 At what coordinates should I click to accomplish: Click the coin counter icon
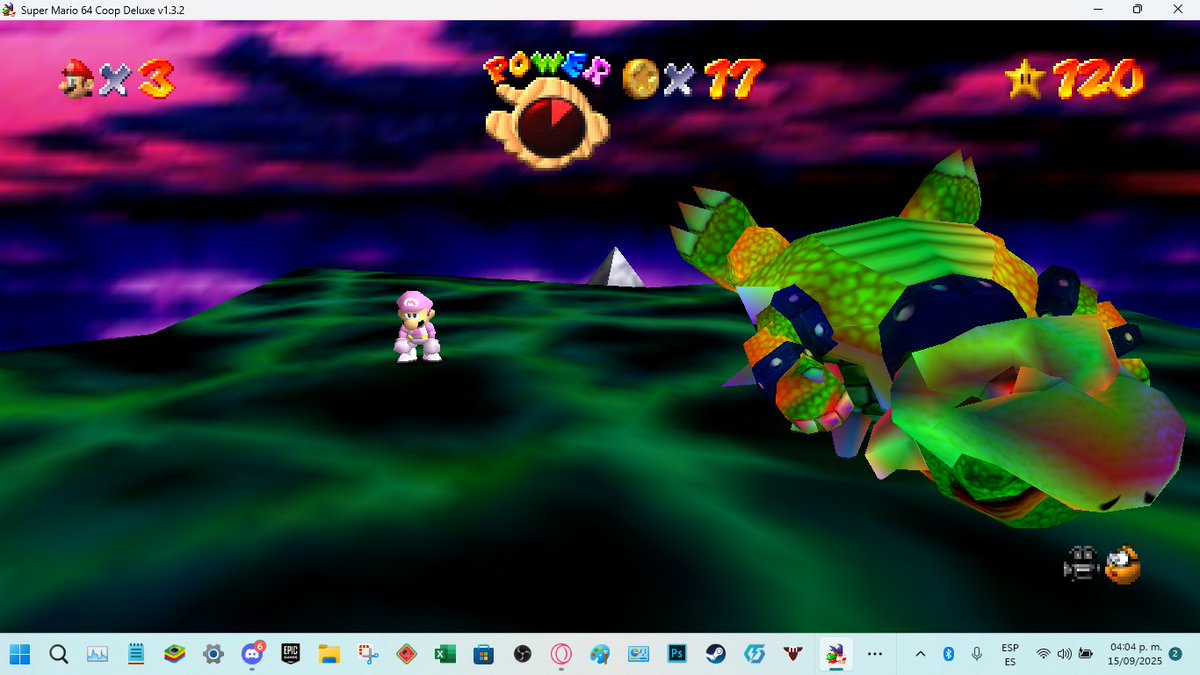click(640, 78)
